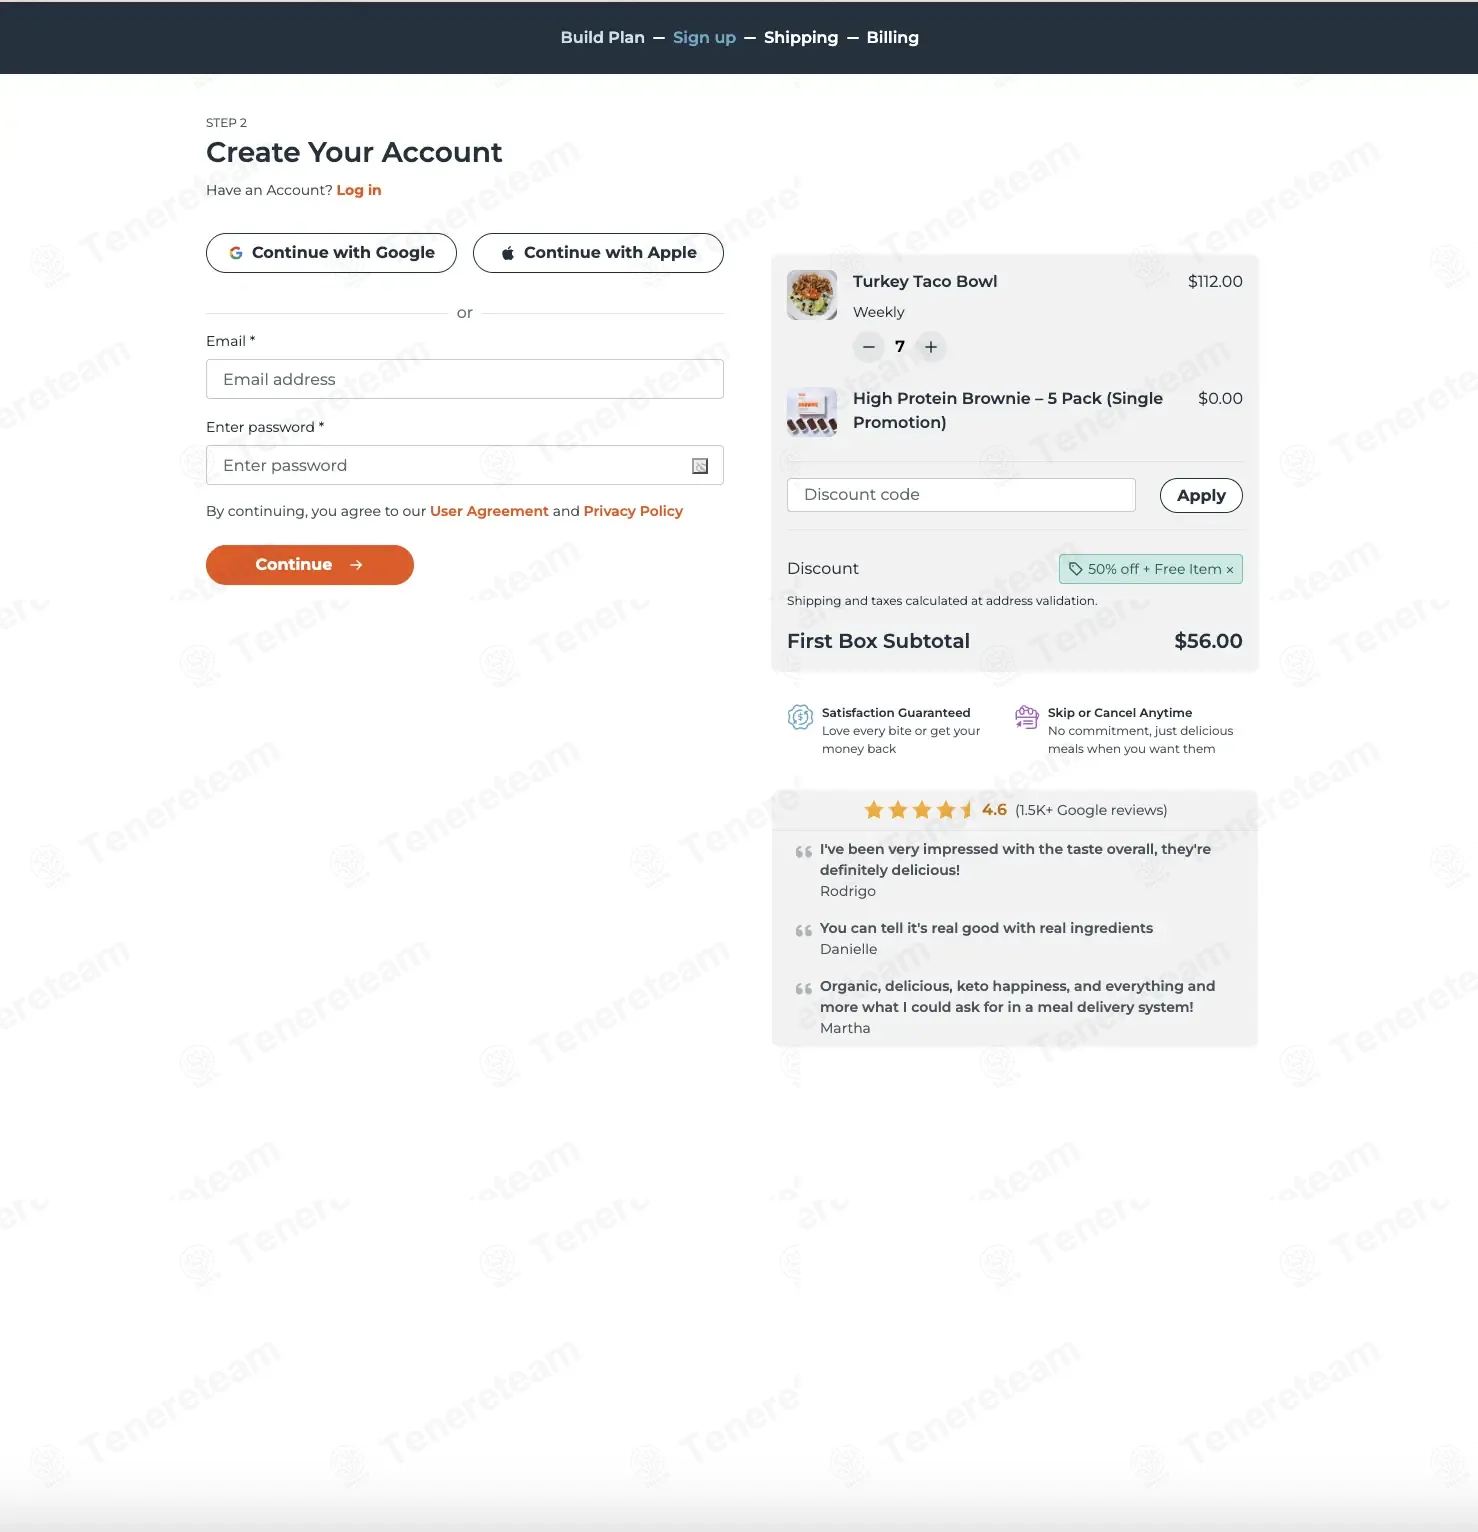The image size is (1478, 1532).
Task: Toggle password visibility icon in password field
Action: 700,466
